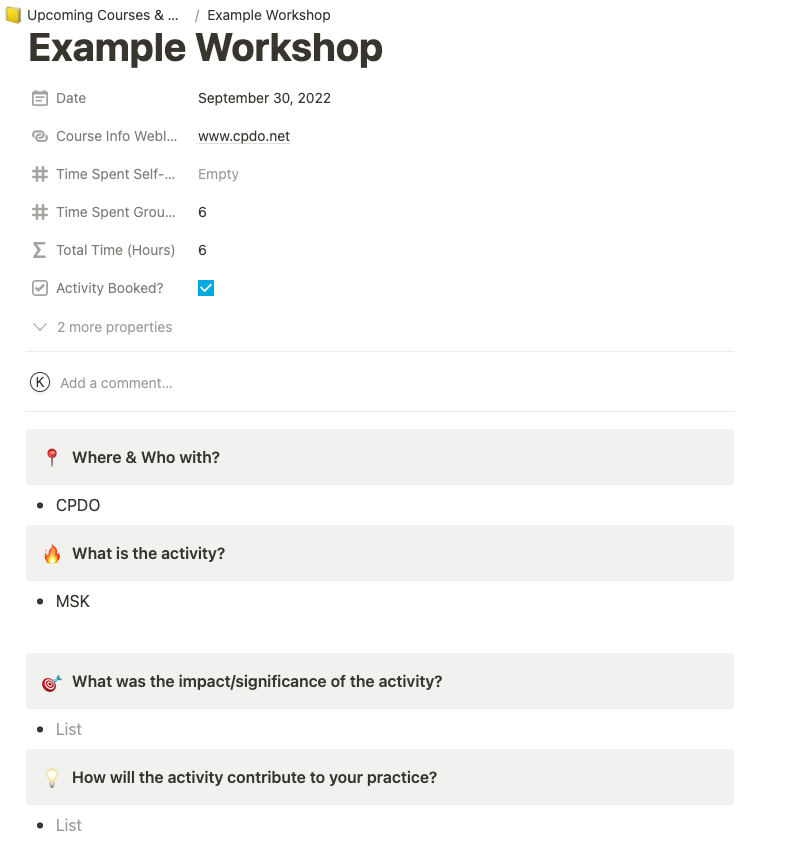The height and width of the screenshot is (848, 798).
Task: Click the hash icon for Time Spent Group
Action: pos(40,212)
